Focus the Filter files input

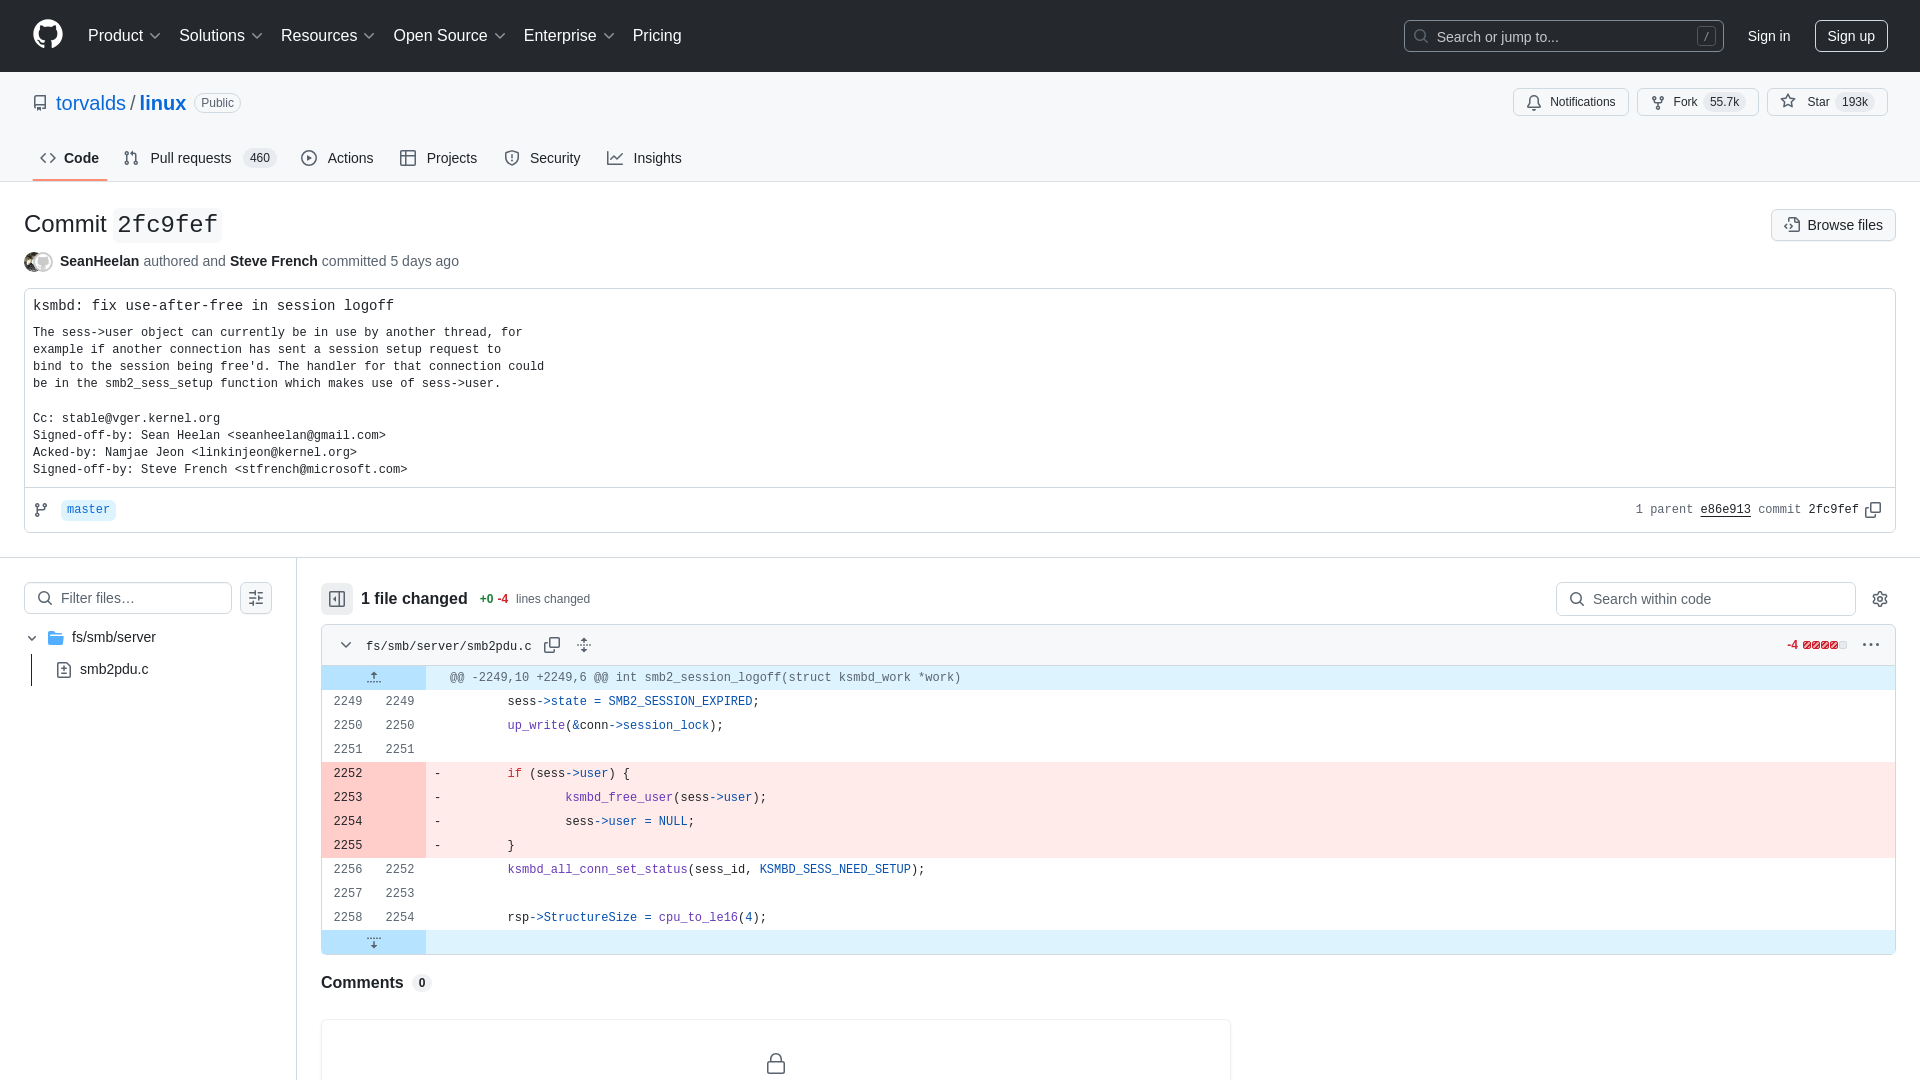click(128, 598)
